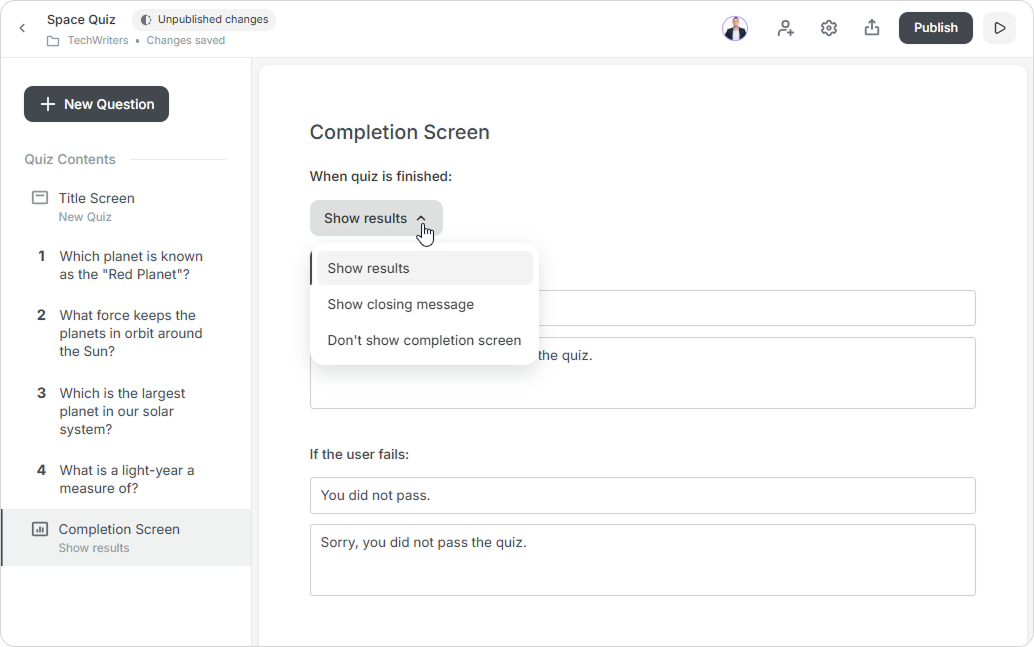The height and width of the screenshot is (647, 1034).
Task: Click the 'You did not pass.' title field
Action: pyautogui.click(x=642, y=495)
